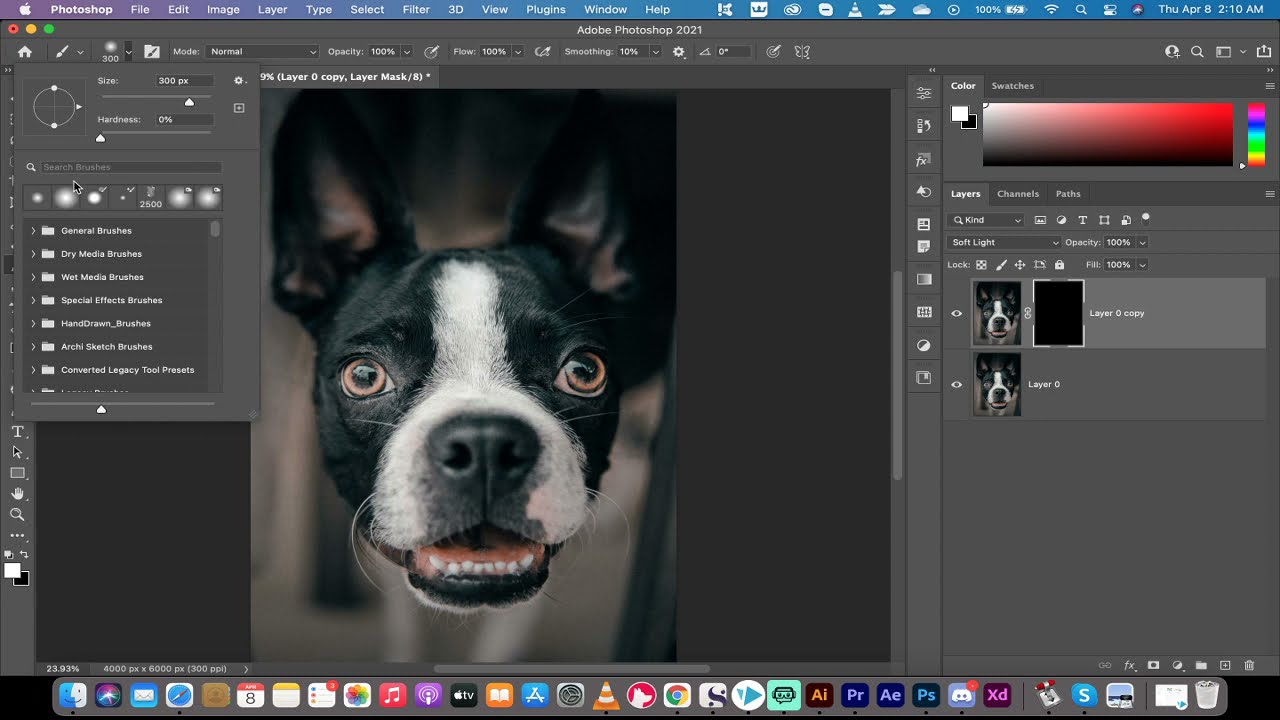Create a new group folder
1280x720 pixels.
pyautogui.click(x=1201, y=665)
